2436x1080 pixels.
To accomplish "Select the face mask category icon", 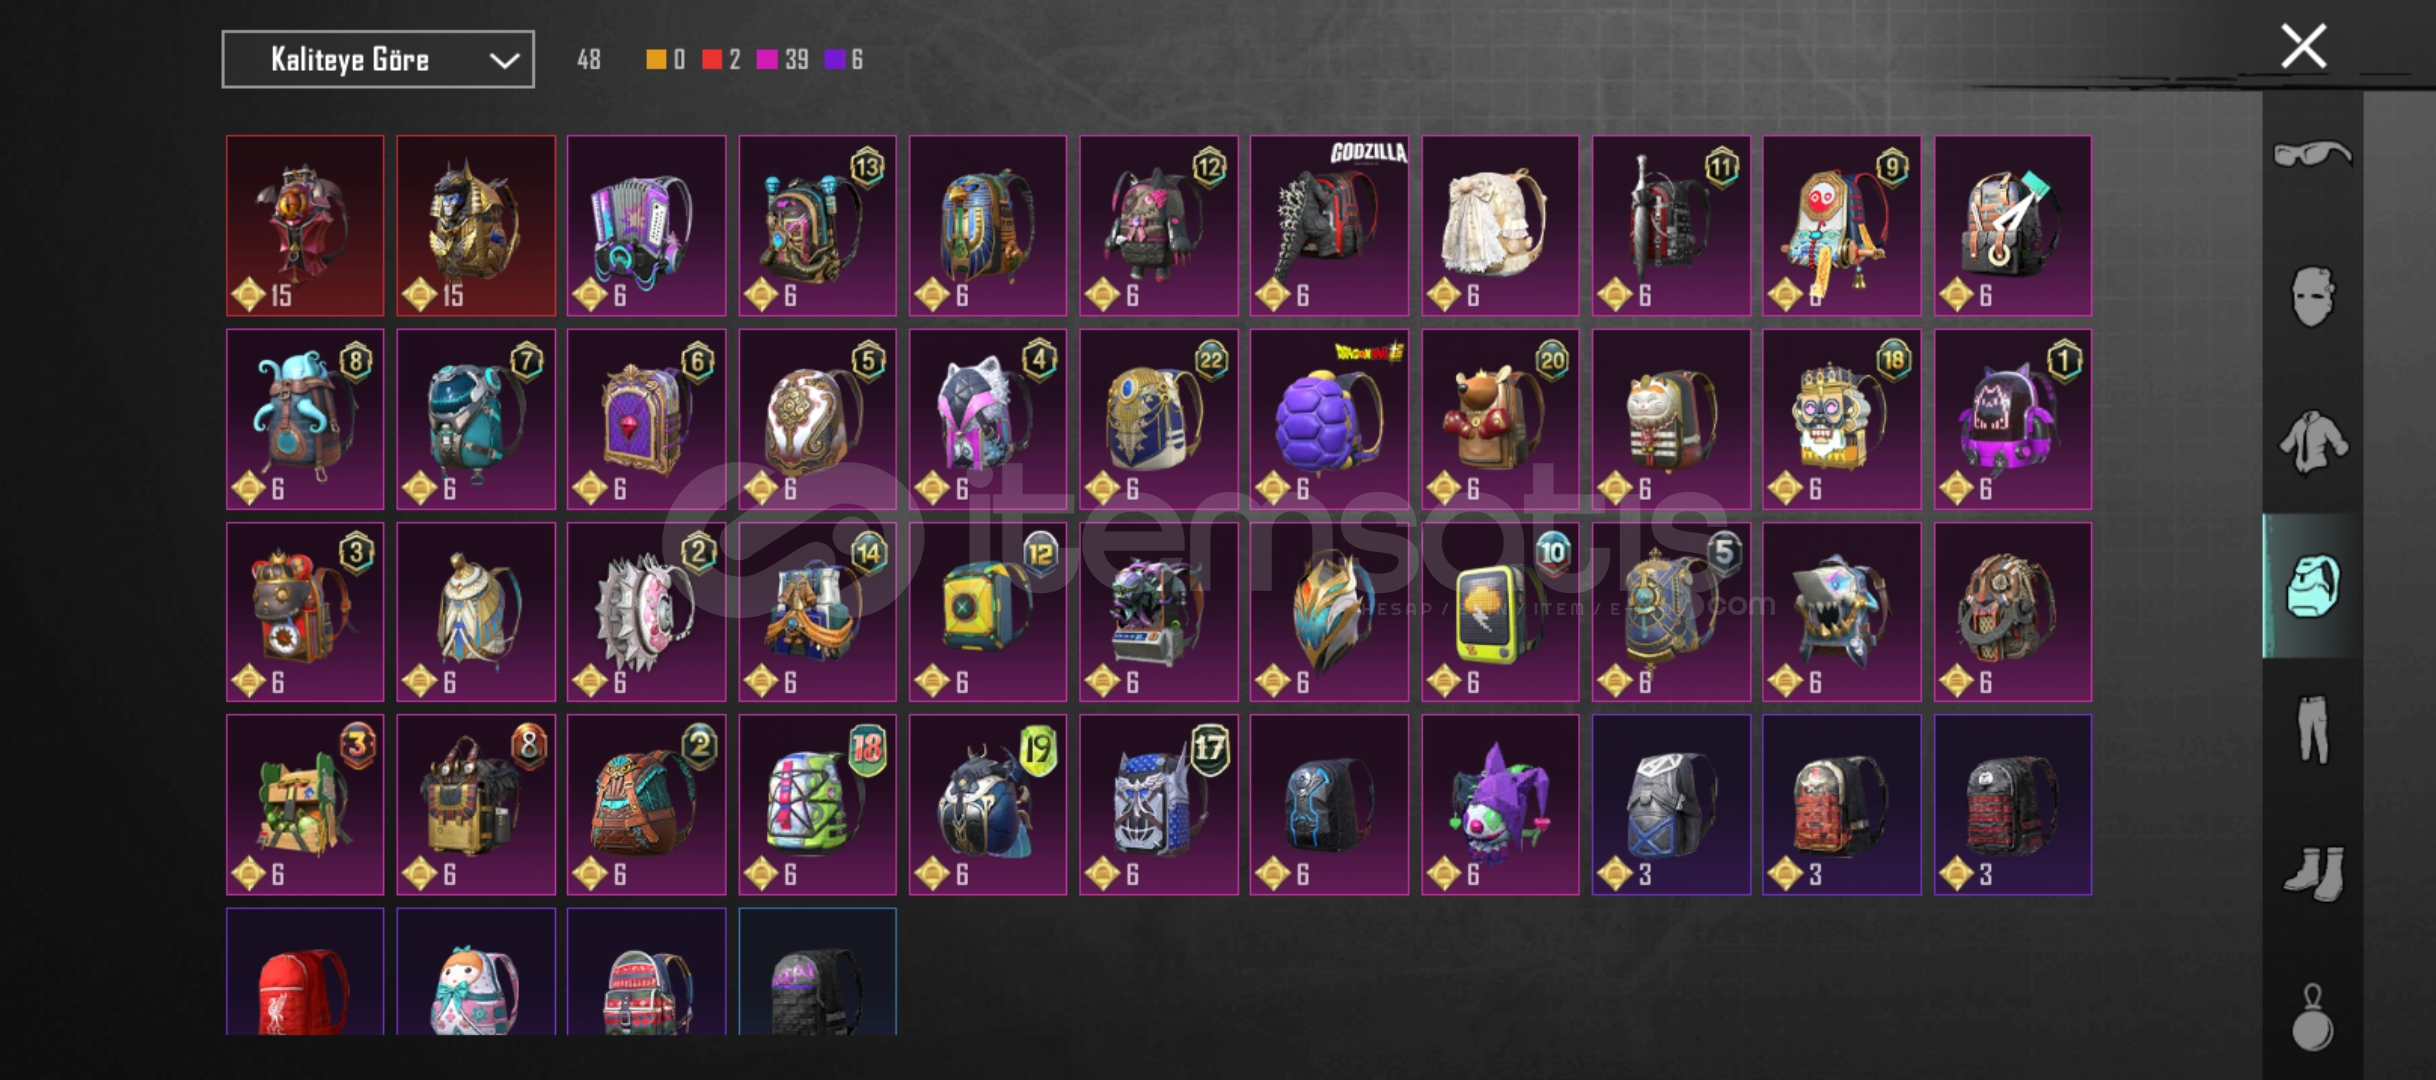I will (2312, 296).
